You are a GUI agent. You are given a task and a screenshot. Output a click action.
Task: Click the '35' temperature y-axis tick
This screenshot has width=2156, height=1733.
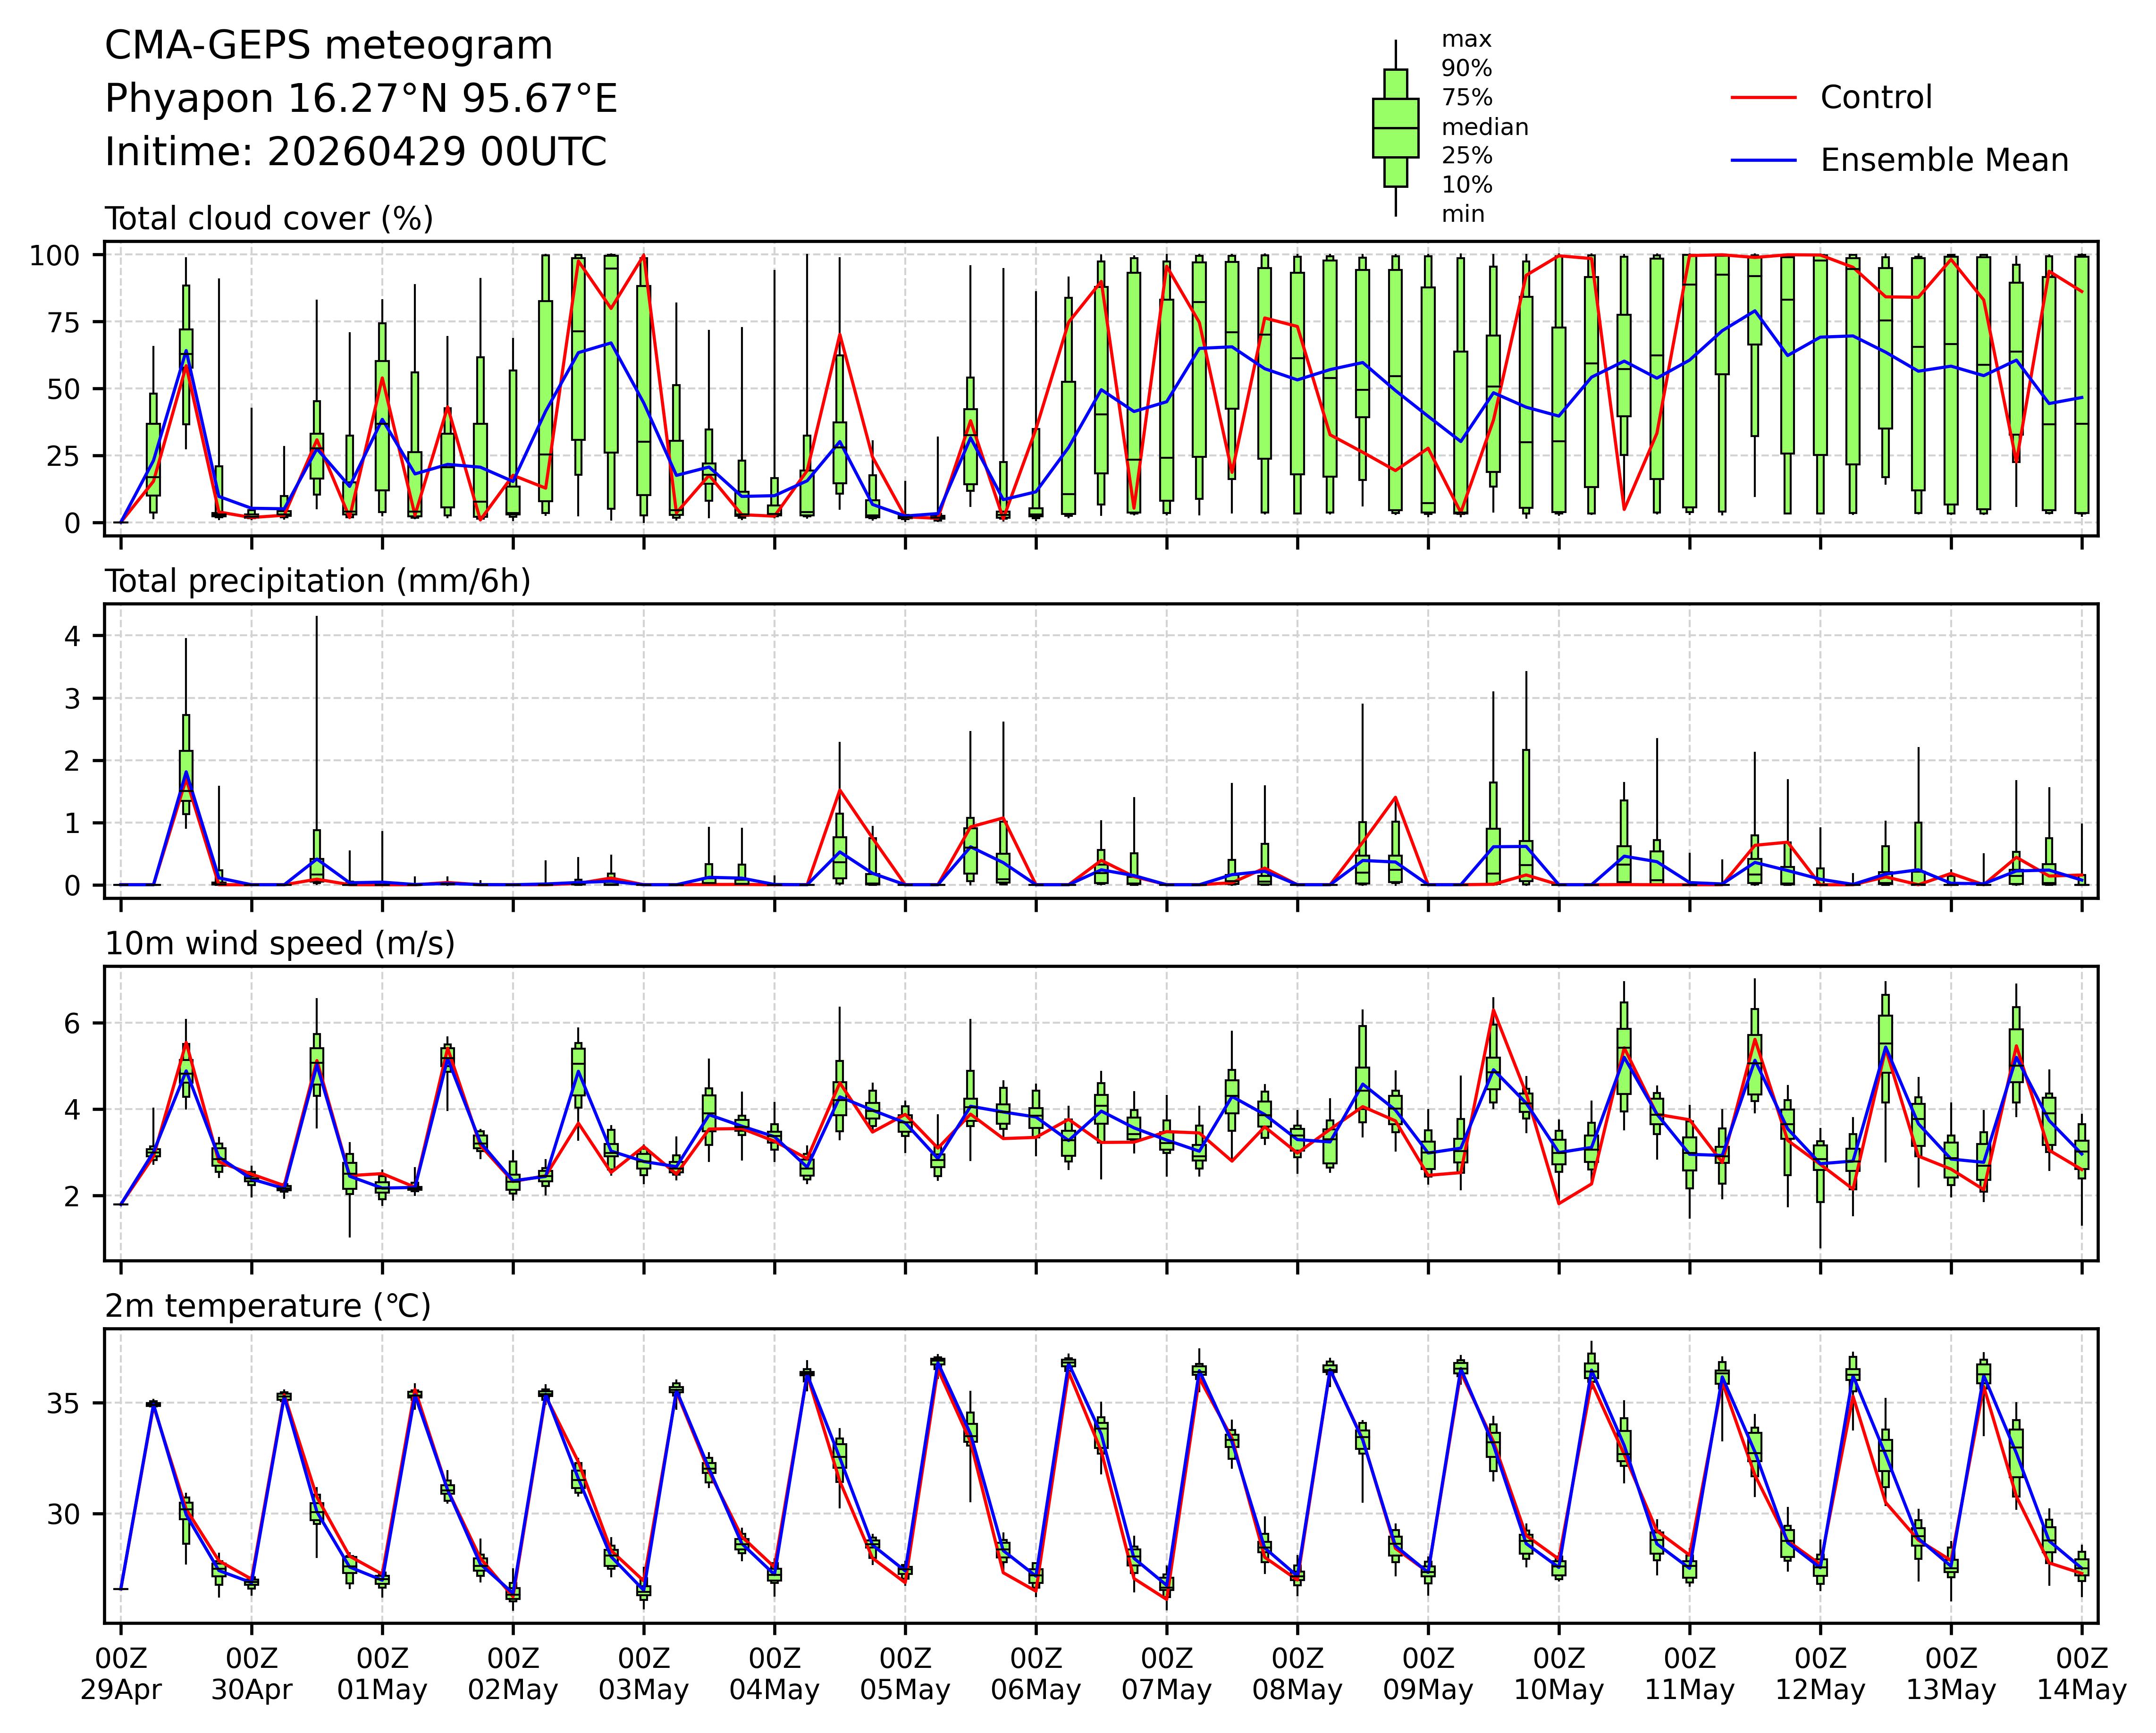click(x=63, y=1404)
